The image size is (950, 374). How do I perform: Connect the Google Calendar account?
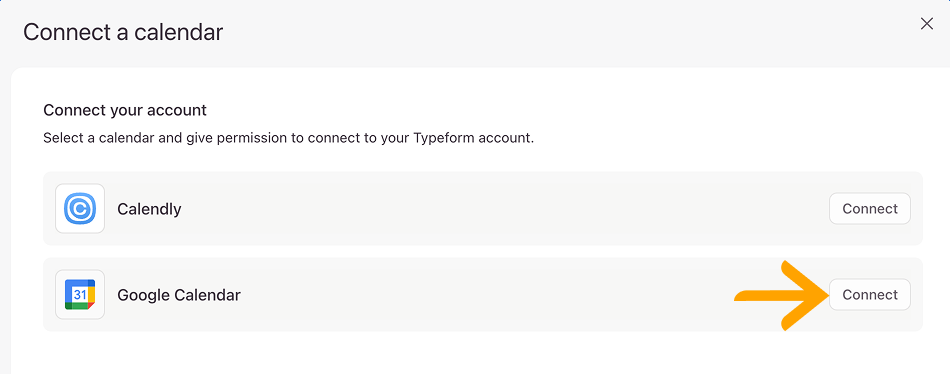click(x=869, y=295)
